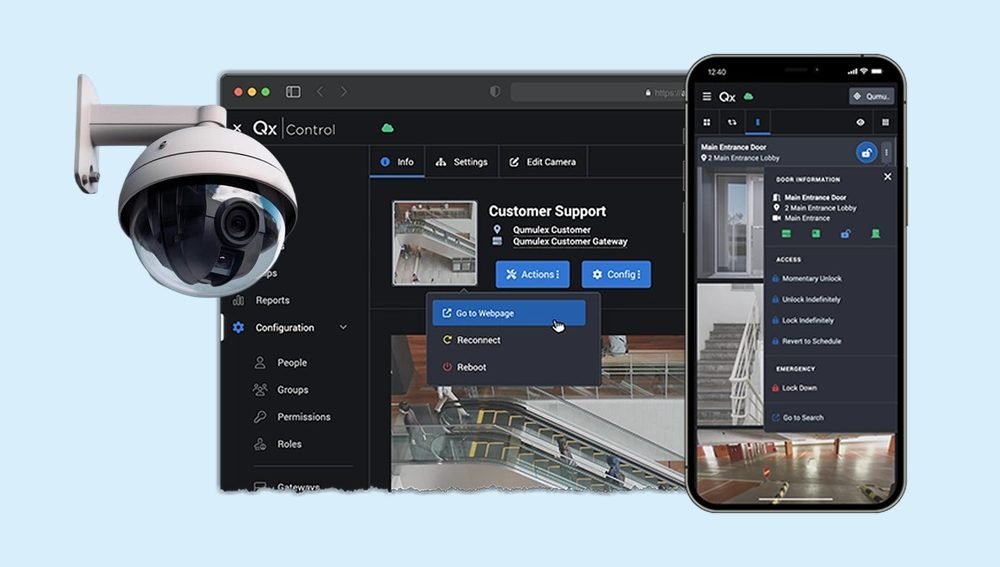The image size is (1000, 567).
Task: Close the side menu with X beside Qx Control
Action: tap(237, 128)
